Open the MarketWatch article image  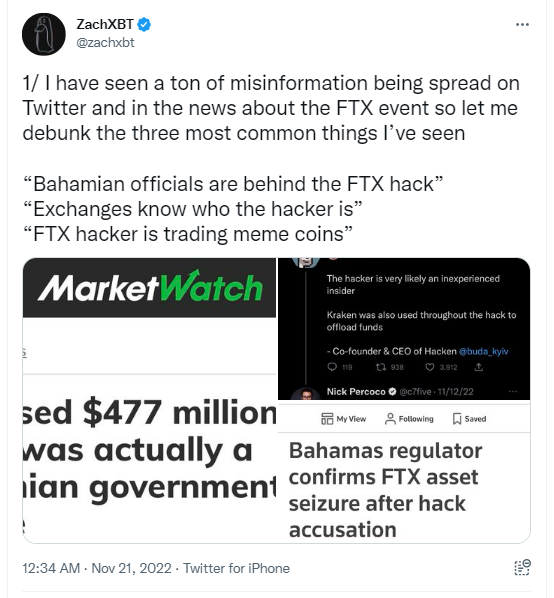click(x=149, y=400)
